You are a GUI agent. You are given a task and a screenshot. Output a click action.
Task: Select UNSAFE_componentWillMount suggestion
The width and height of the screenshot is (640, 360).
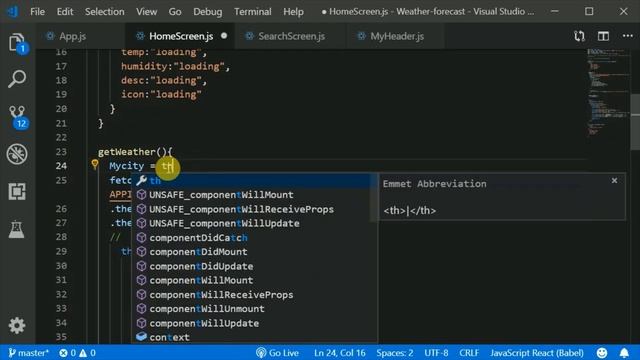251,195
